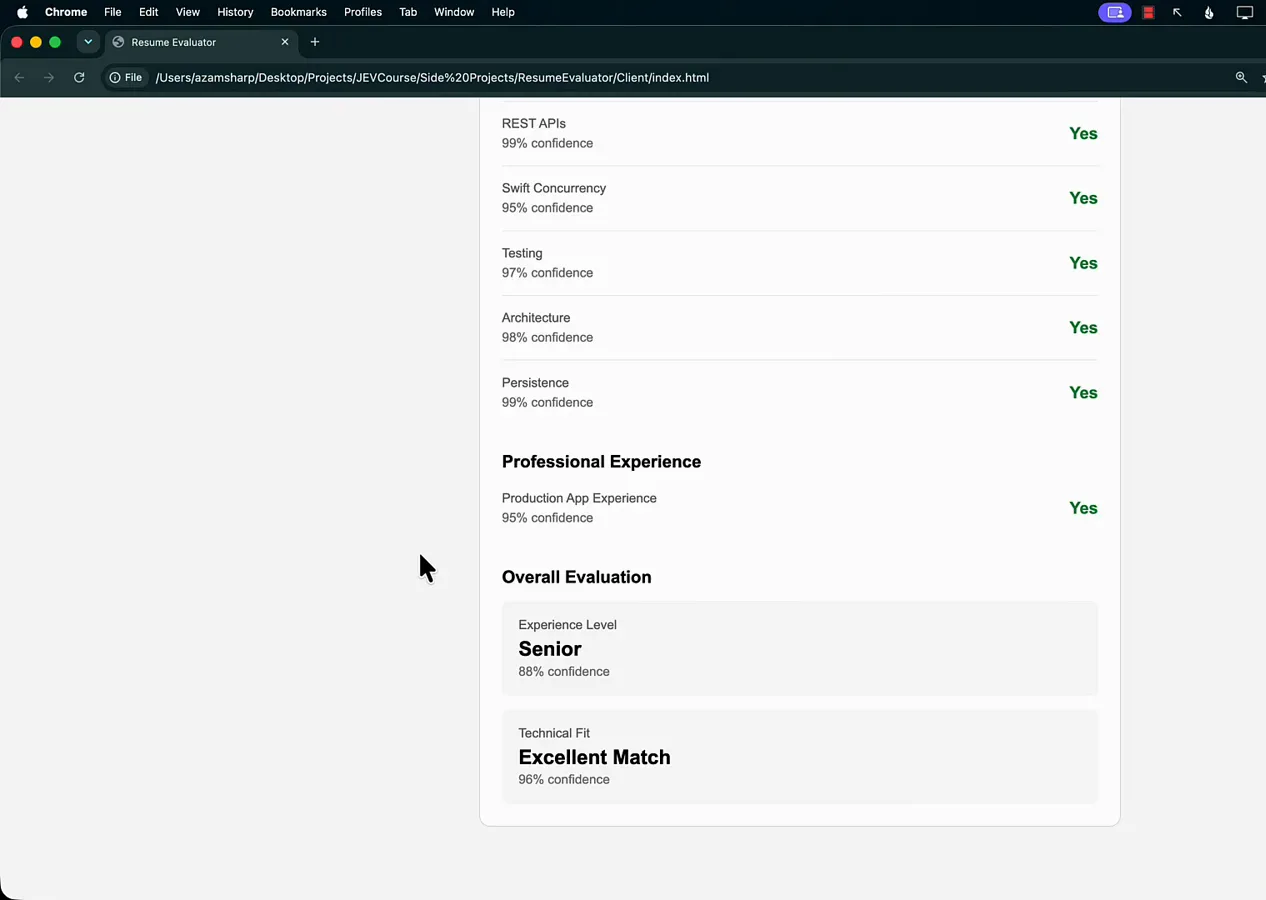Open the History menu
Screen dimensions: 1266x900
[235, 12]
